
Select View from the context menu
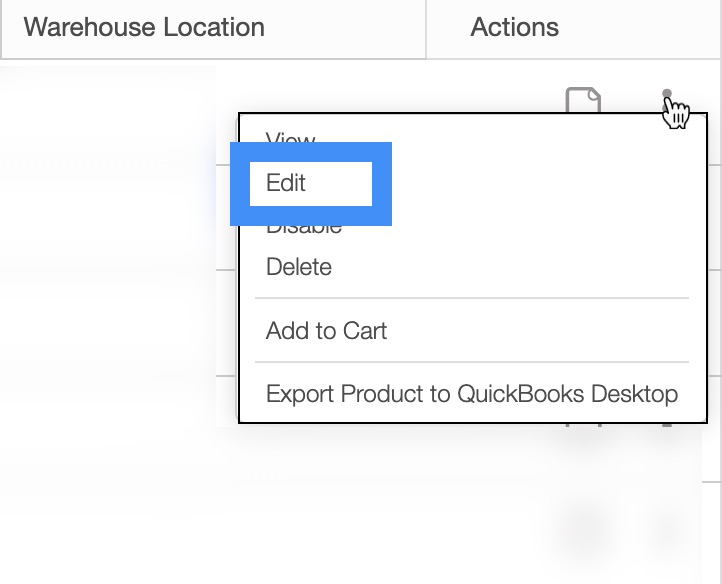tap(290, 141)
